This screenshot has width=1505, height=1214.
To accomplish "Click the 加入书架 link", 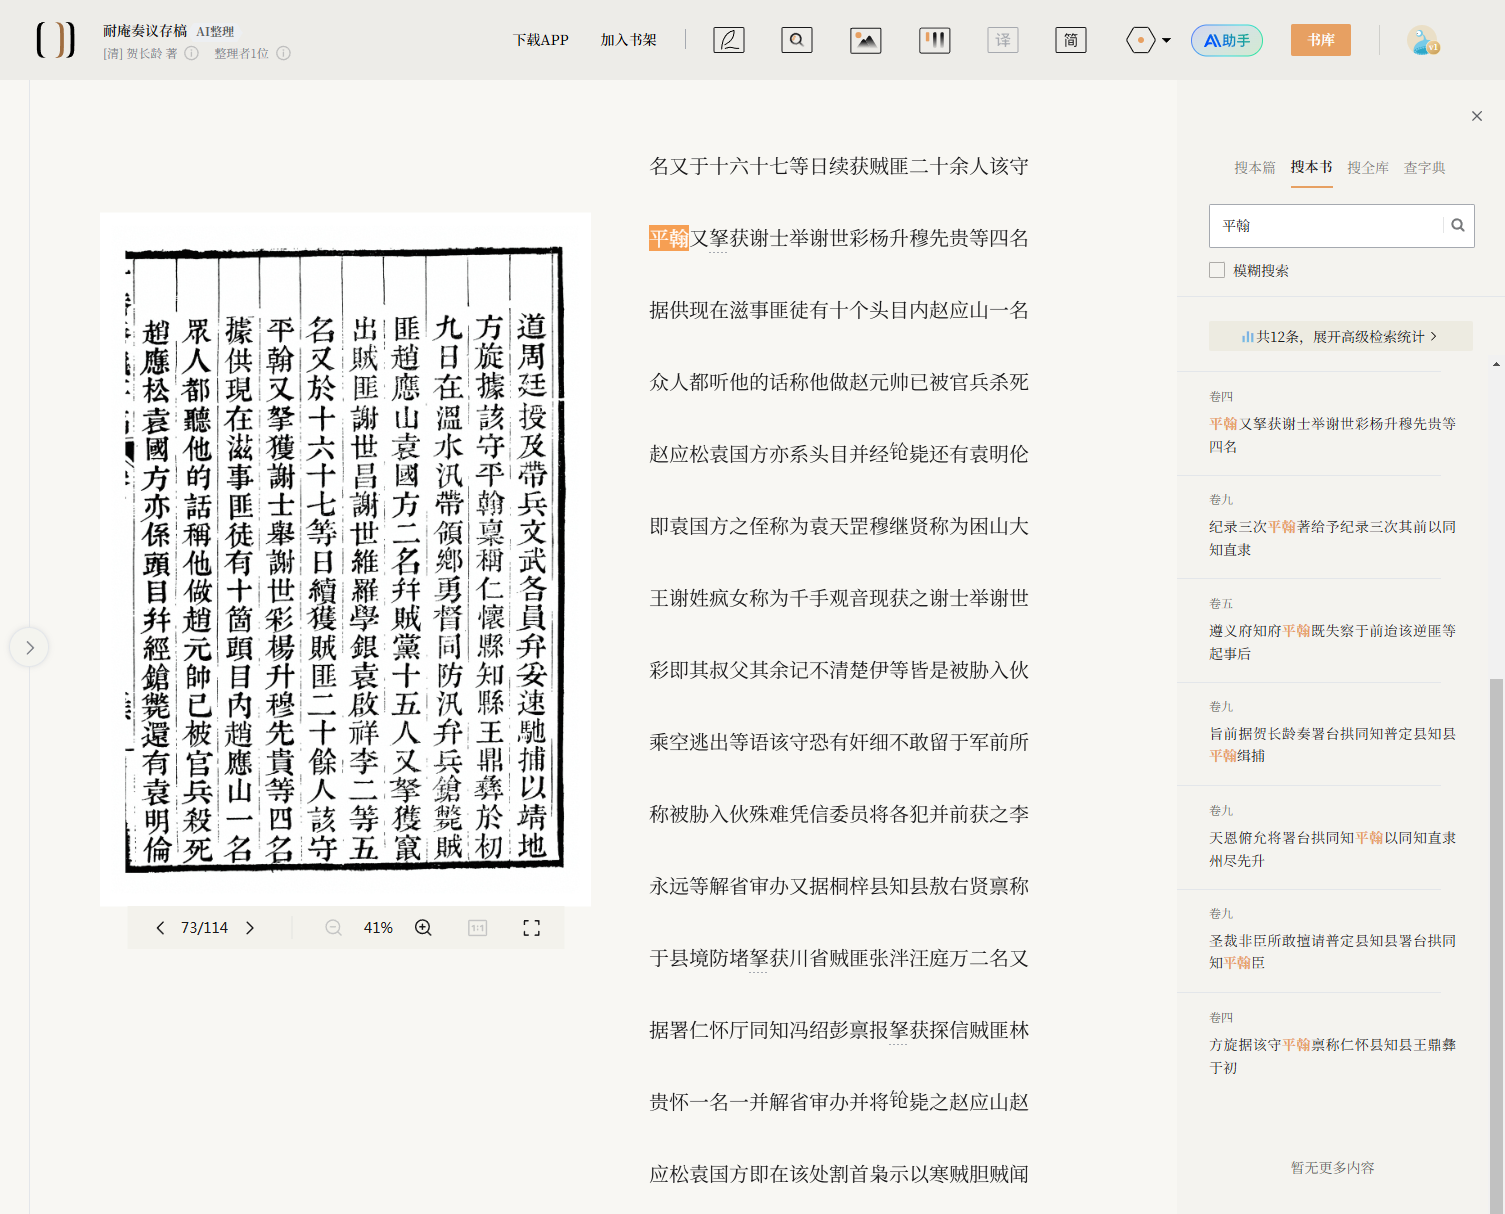I will click(628, 40).
